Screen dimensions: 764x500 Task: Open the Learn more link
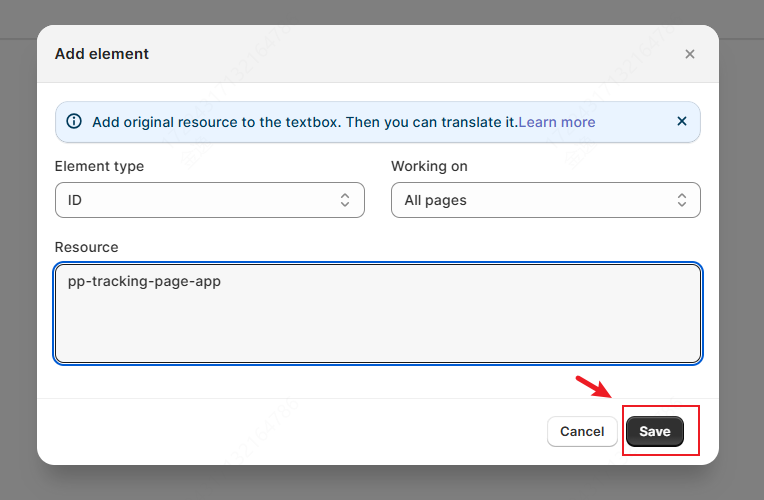(x=556, y=122)
